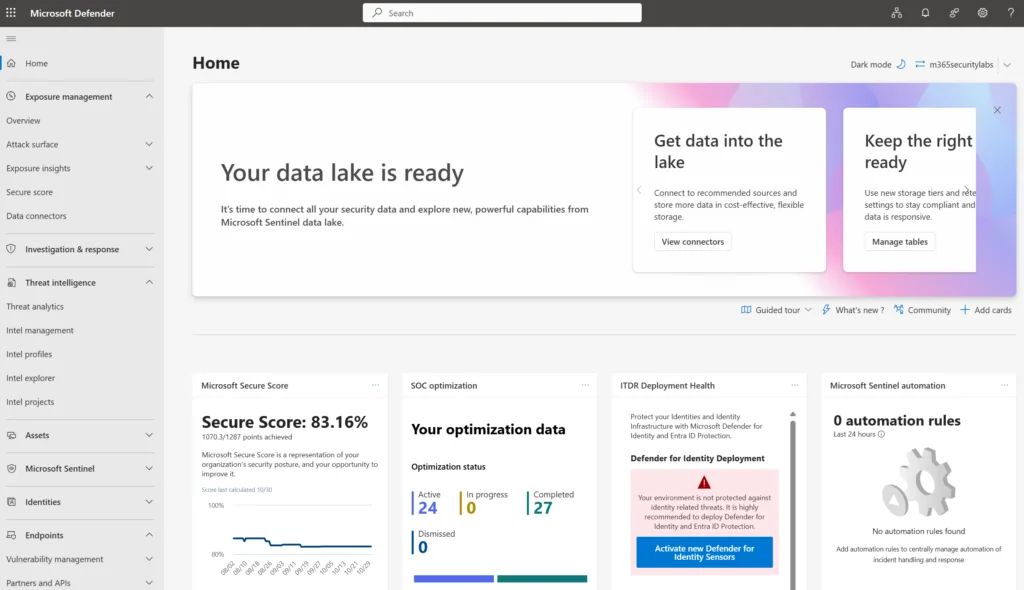Screen dimensions: 1024x590
Task: Expand the Identities section
Action: coord(149,502)
